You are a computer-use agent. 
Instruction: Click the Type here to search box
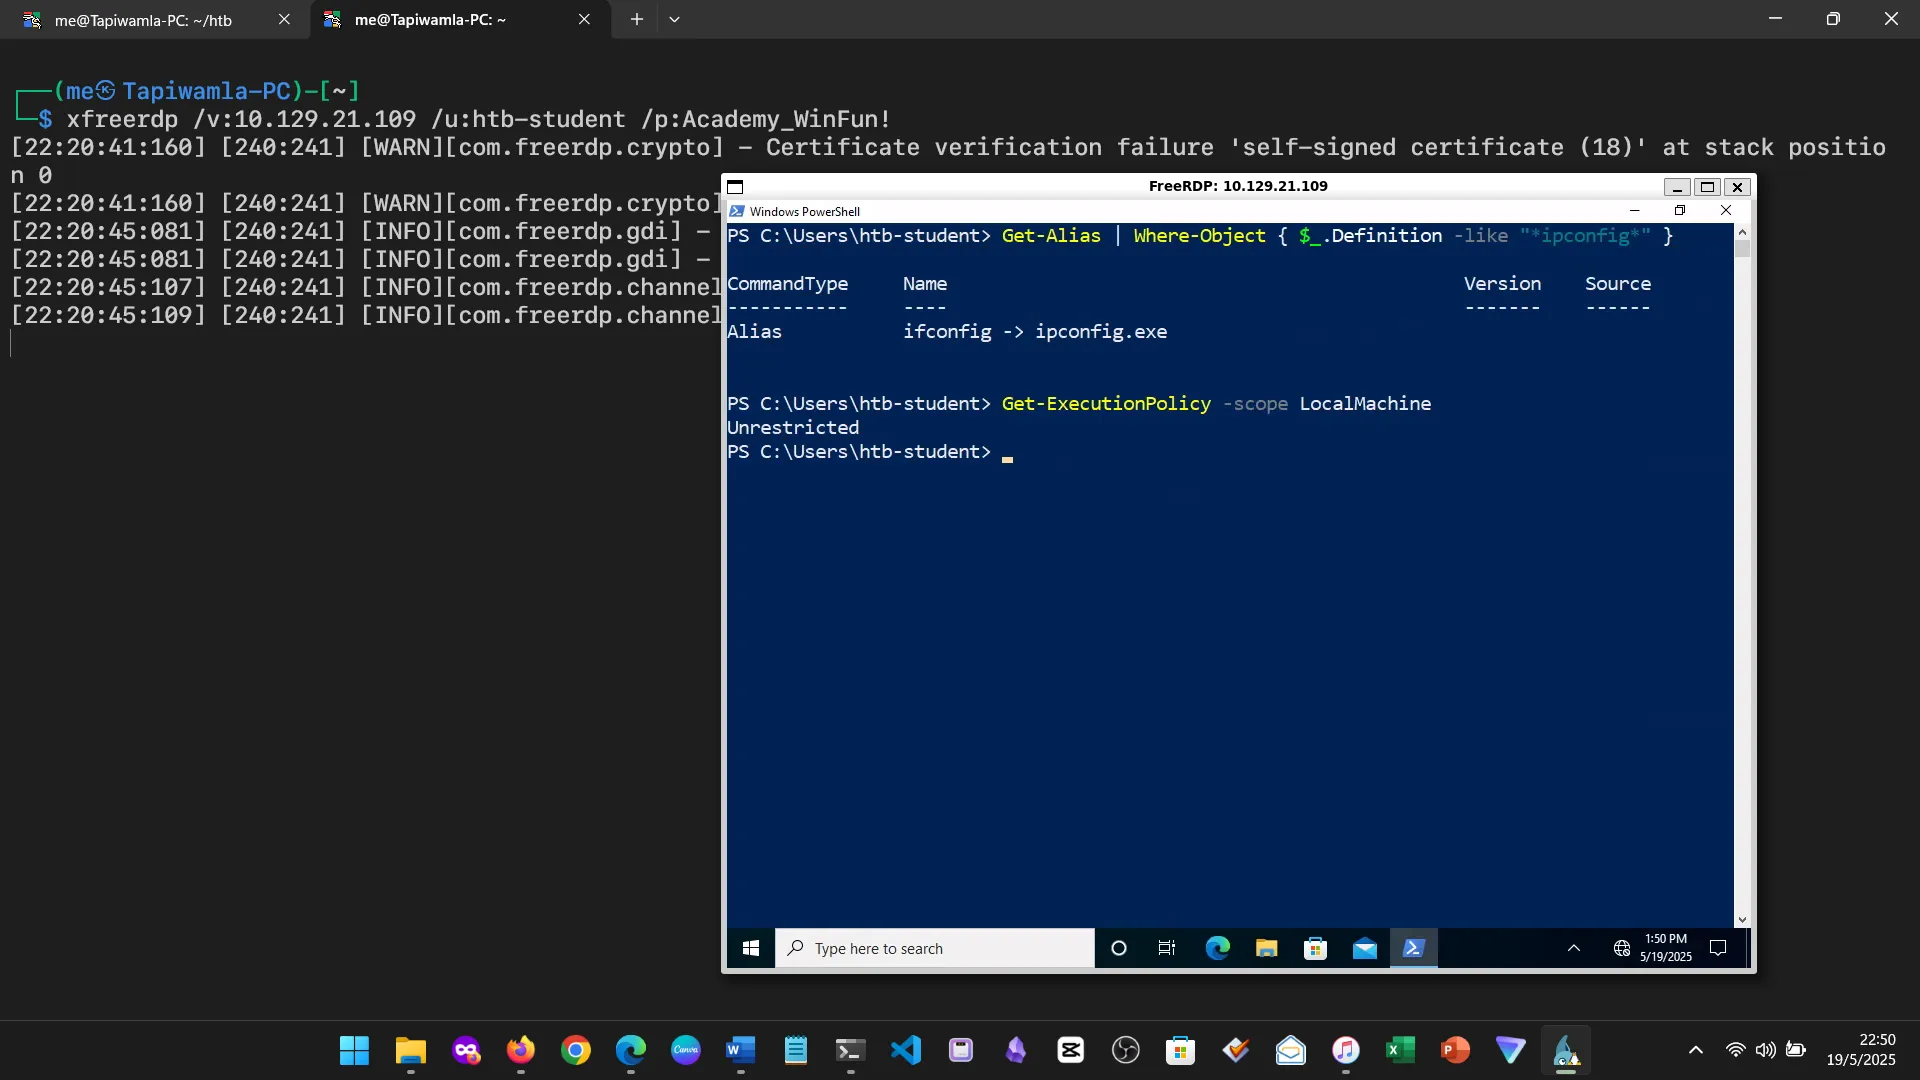pos(935,948)
